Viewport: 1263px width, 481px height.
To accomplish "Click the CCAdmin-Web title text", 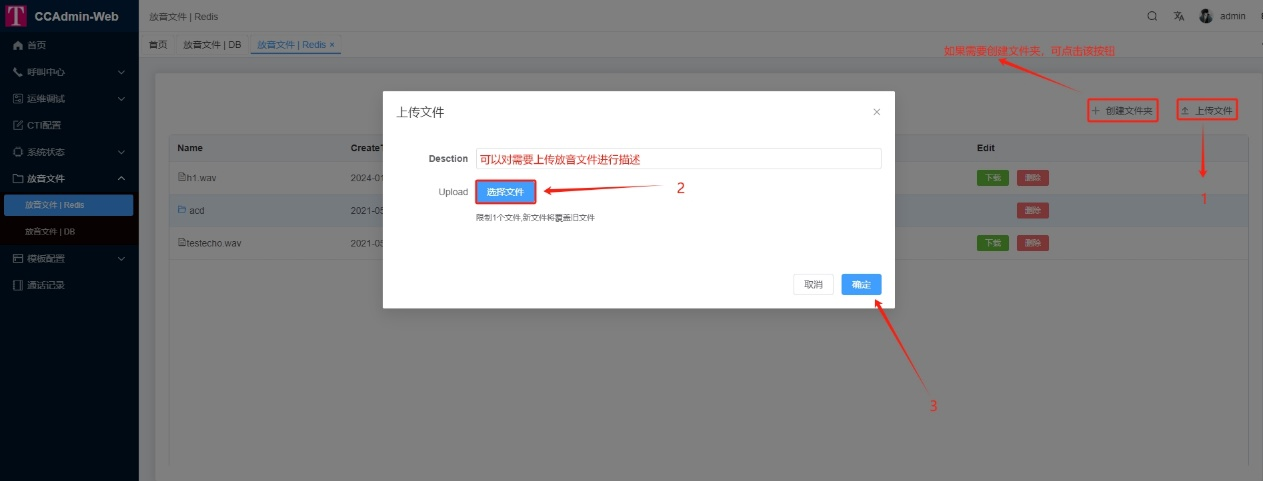I will click(76, 16).
